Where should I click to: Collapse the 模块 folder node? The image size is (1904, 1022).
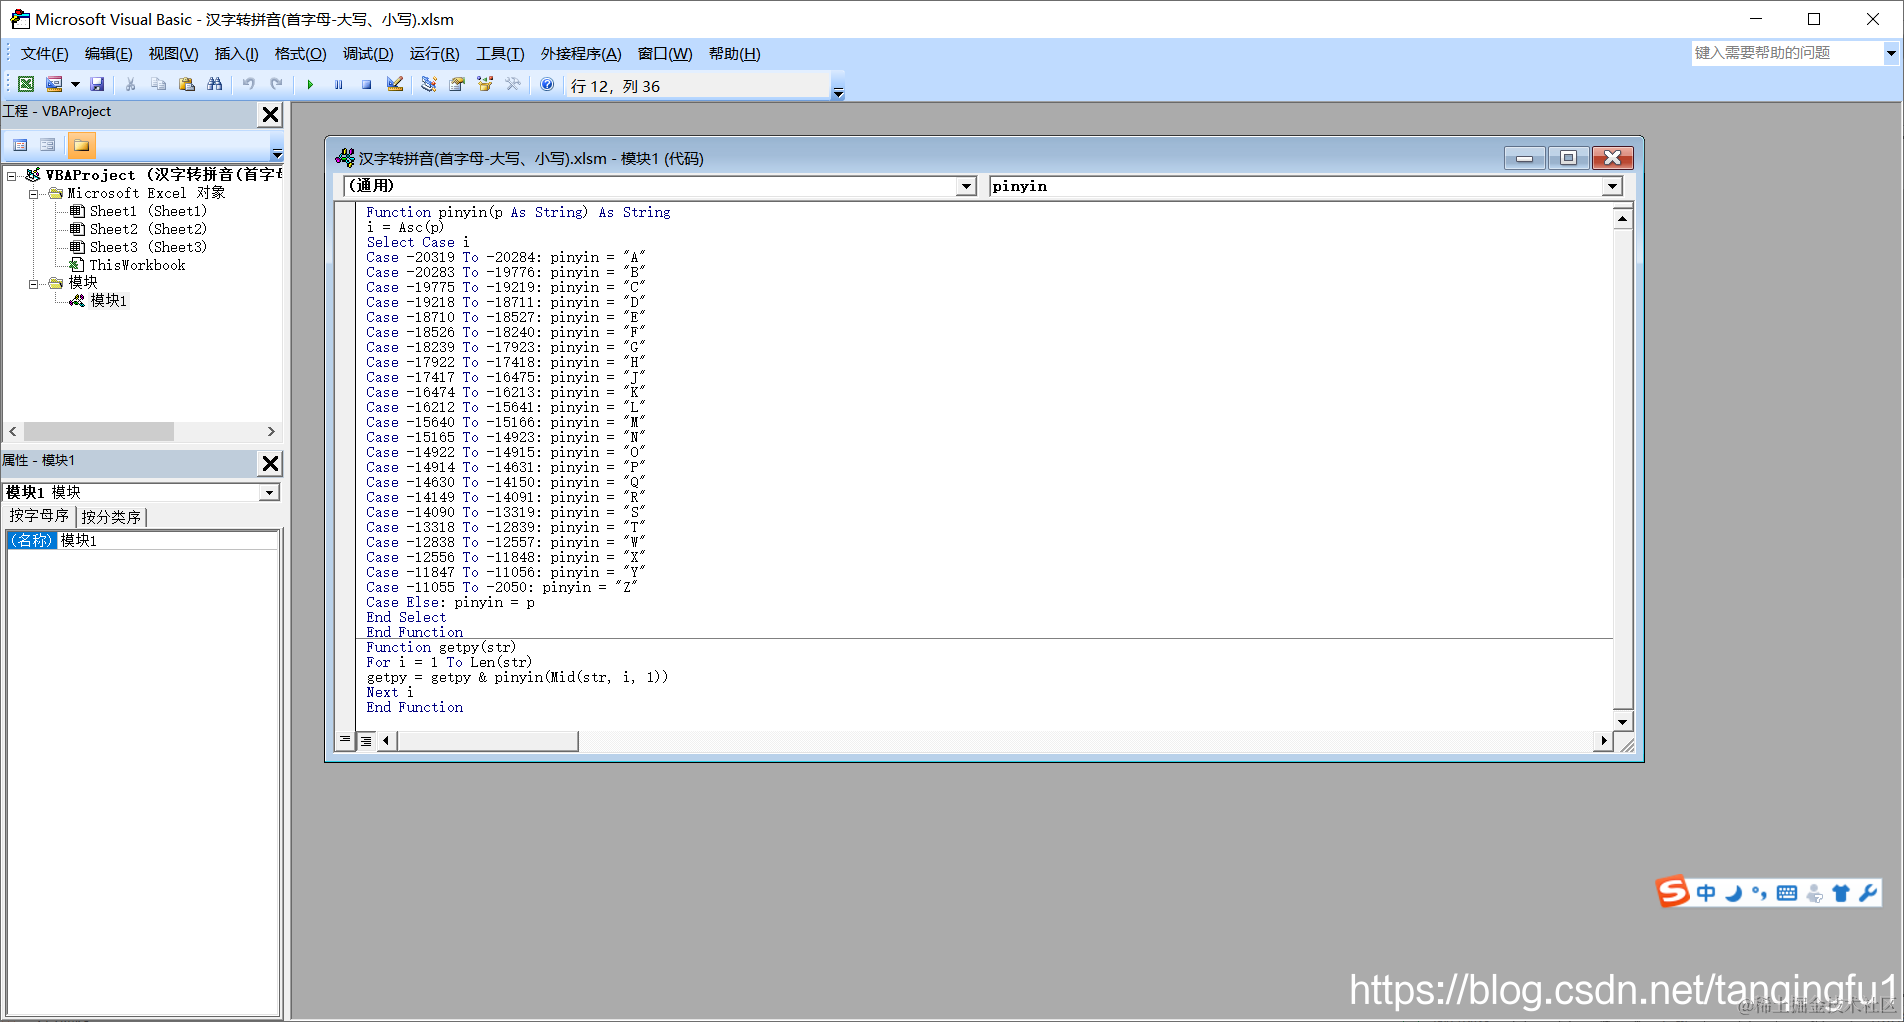[x=34, y=284]
